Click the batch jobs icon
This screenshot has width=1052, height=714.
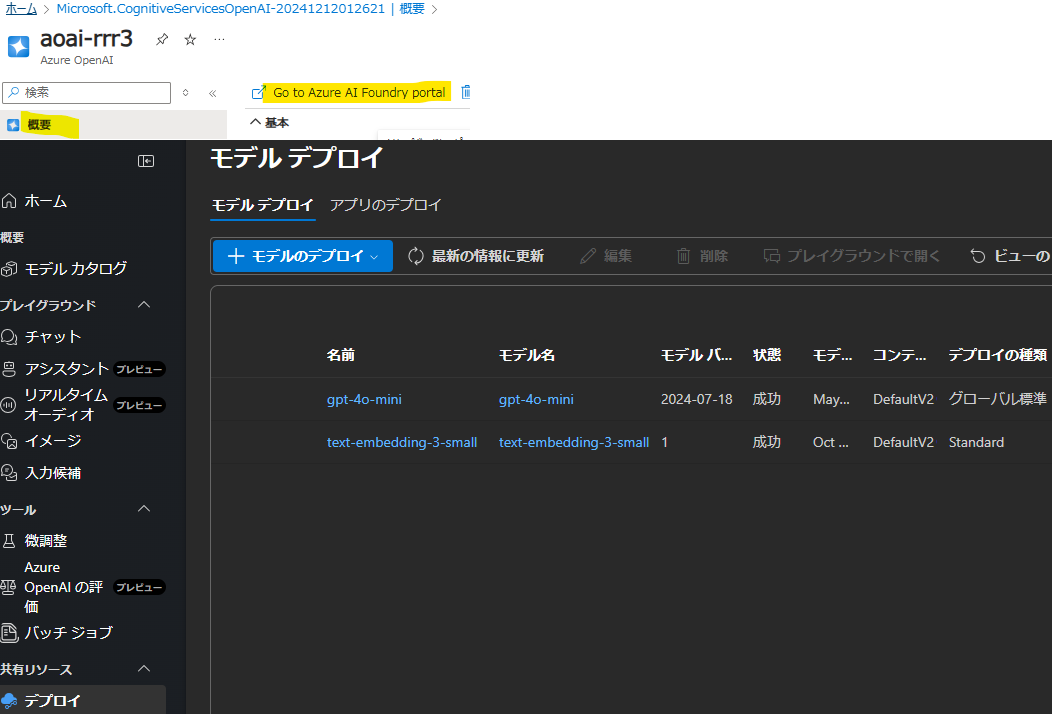[x=9, y=633]
